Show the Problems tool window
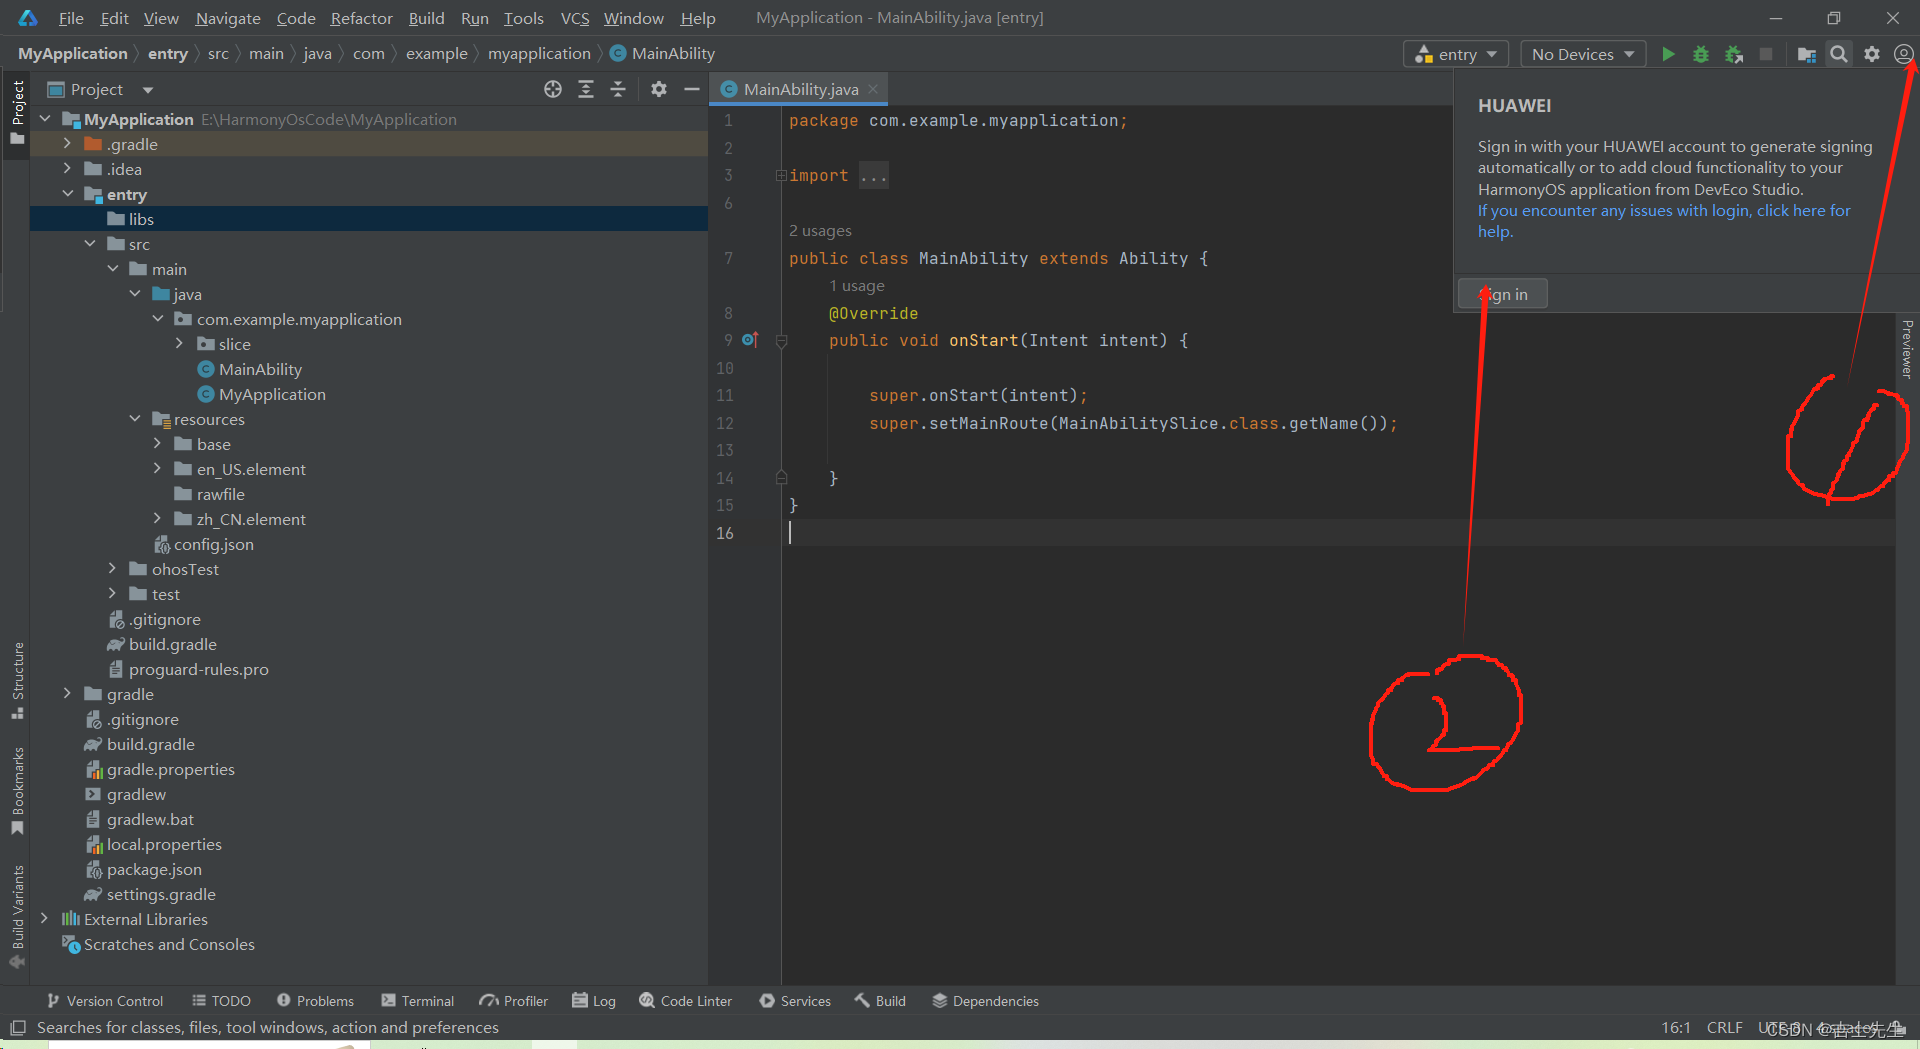Viewport: 1920px width, 1049px height. coord(315,1001)
